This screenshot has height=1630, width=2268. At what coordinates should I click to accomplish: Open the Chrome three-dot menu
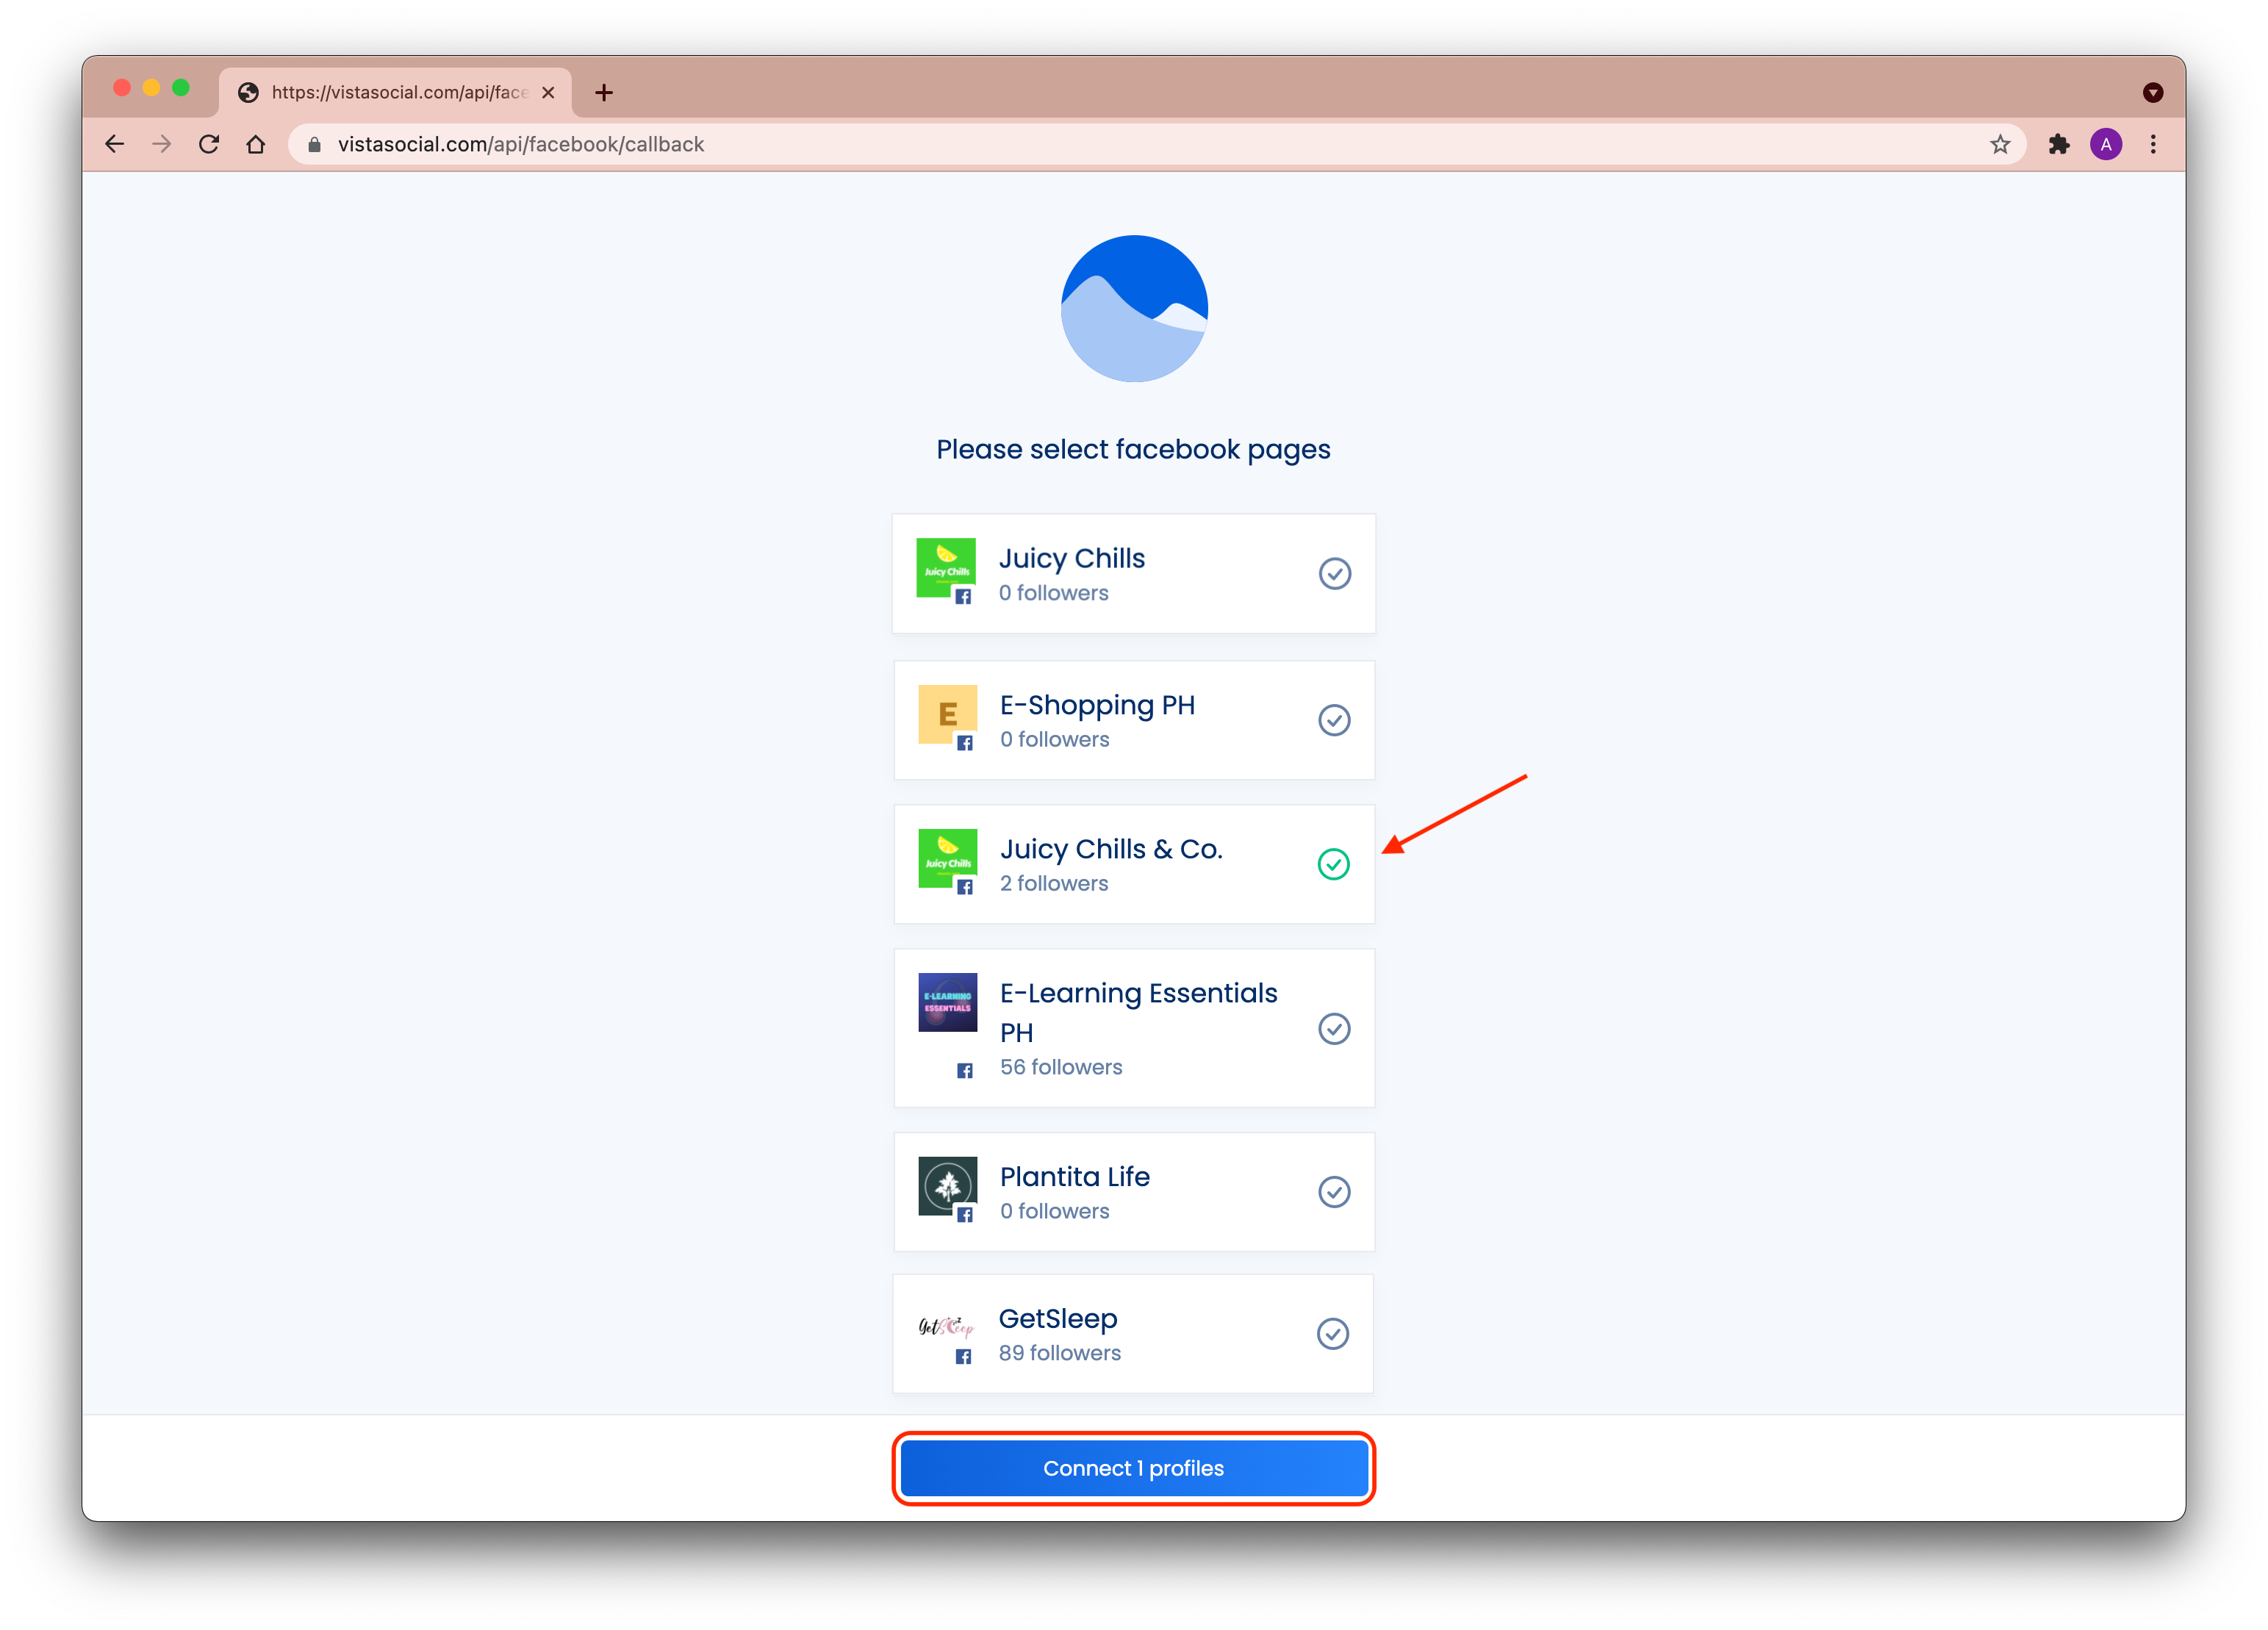[x=2153, y=144]
